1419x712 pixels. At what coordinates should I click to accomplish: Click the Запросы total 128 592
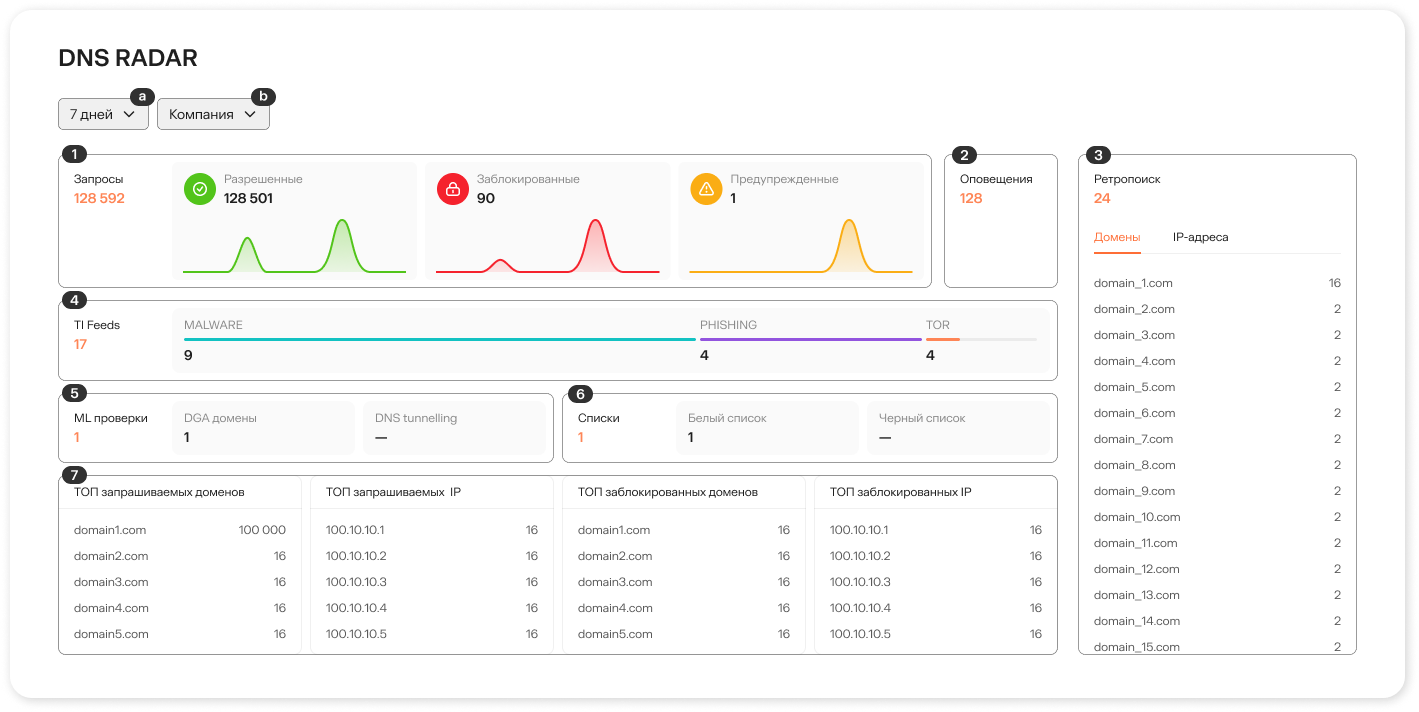click(99, 199)
